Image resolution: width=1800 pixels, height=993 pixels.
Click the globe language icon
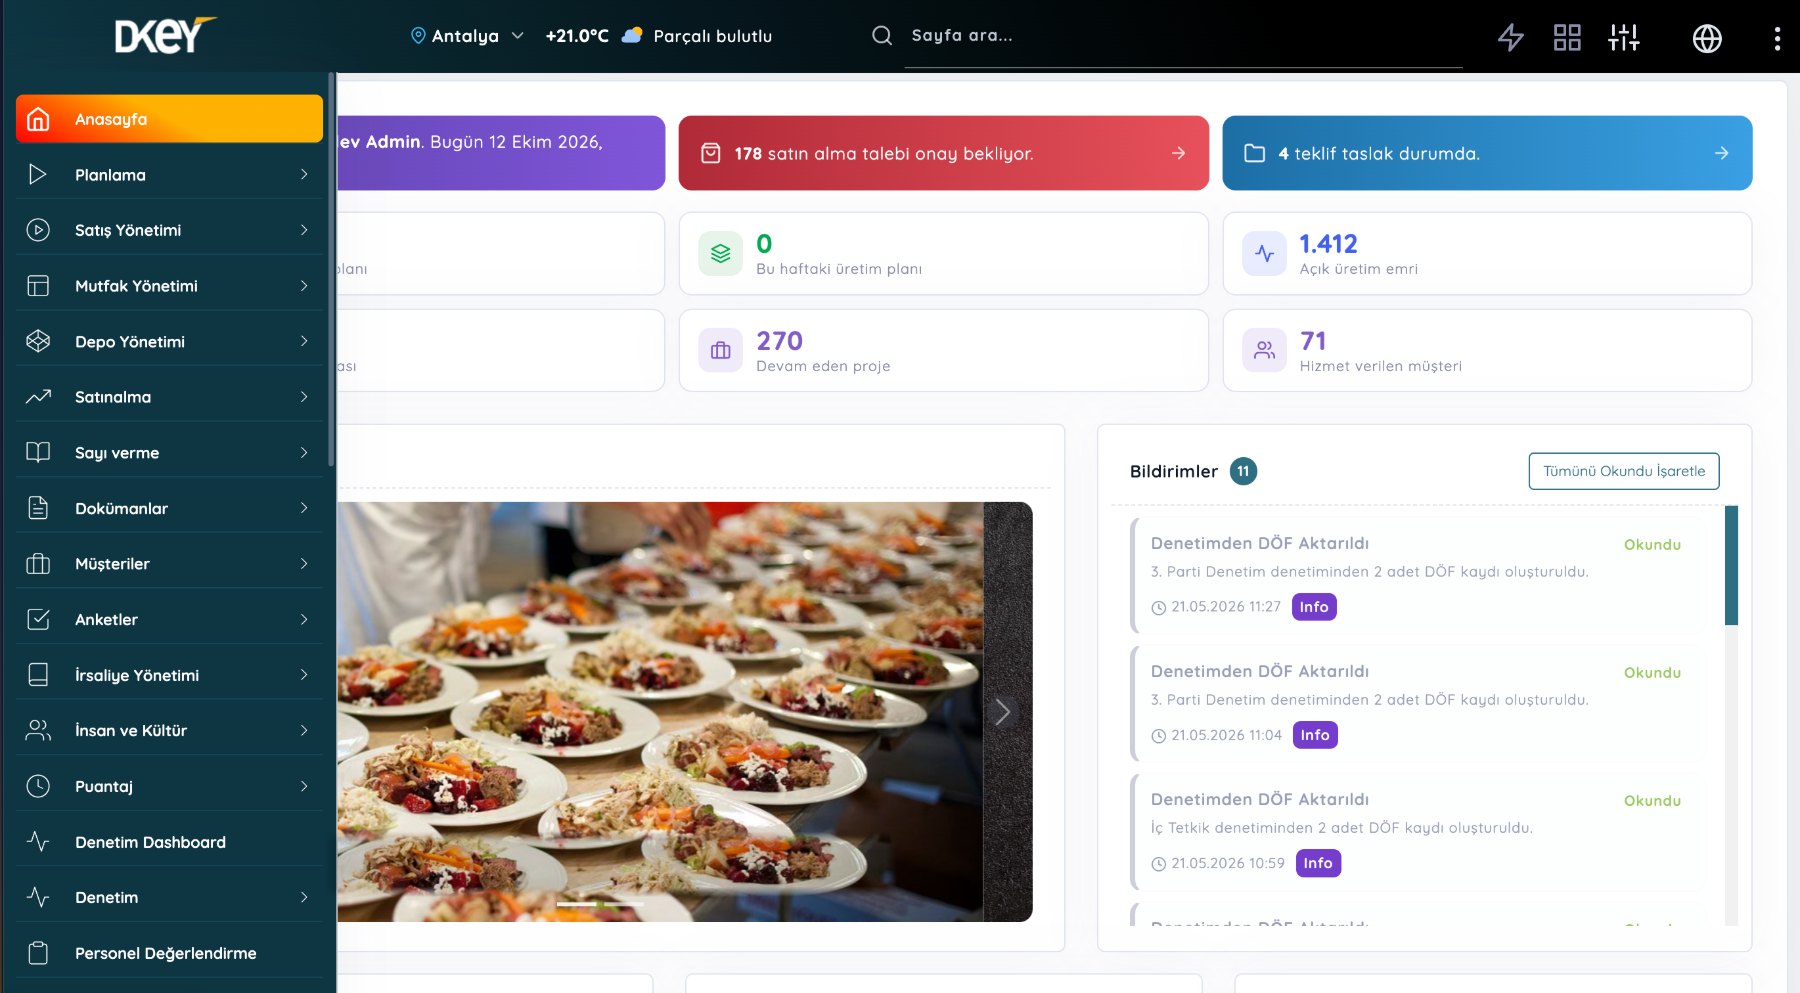pyautogui.click(x=1707, y=38)
